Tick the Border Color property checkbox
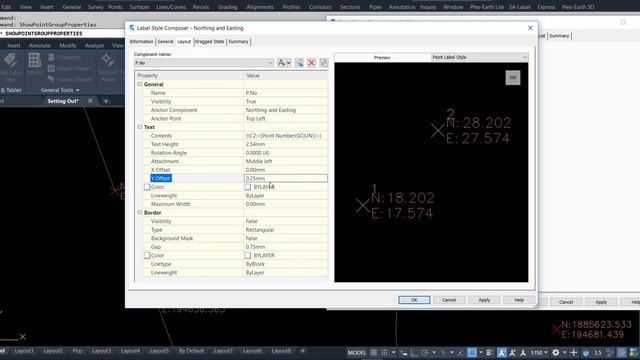The width and height of the screenshot is (640, 360). (x=147, y=256)
